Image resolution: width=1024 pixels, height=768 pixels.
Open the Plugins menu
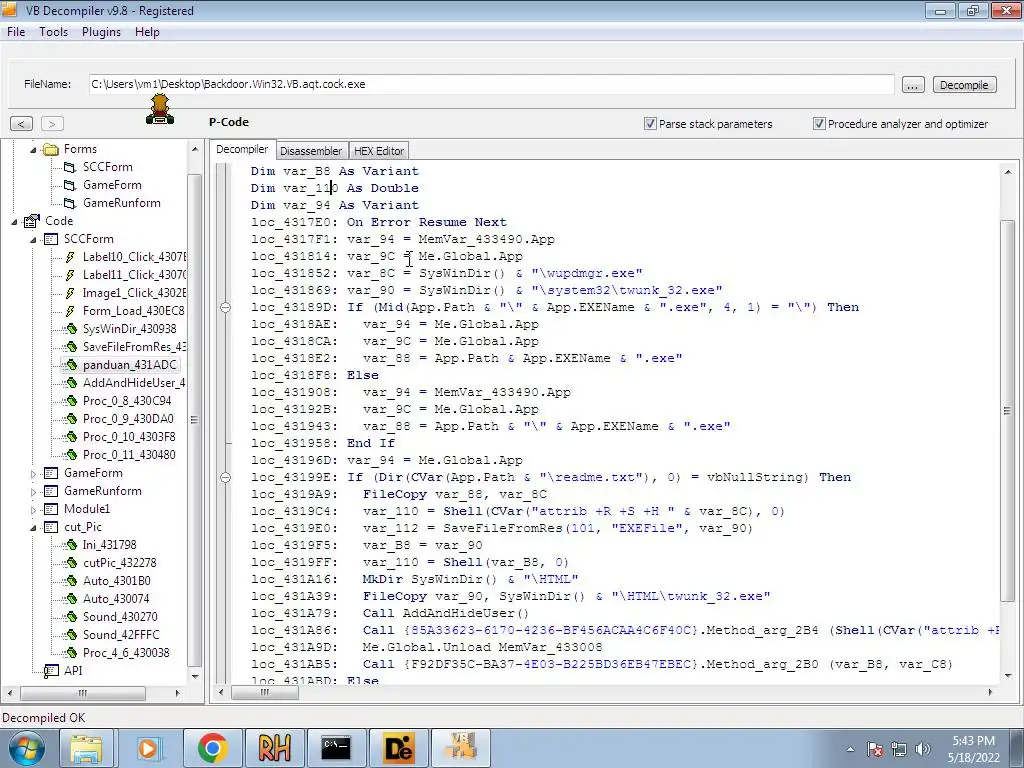pyautogui.click(x=101, y=32)
